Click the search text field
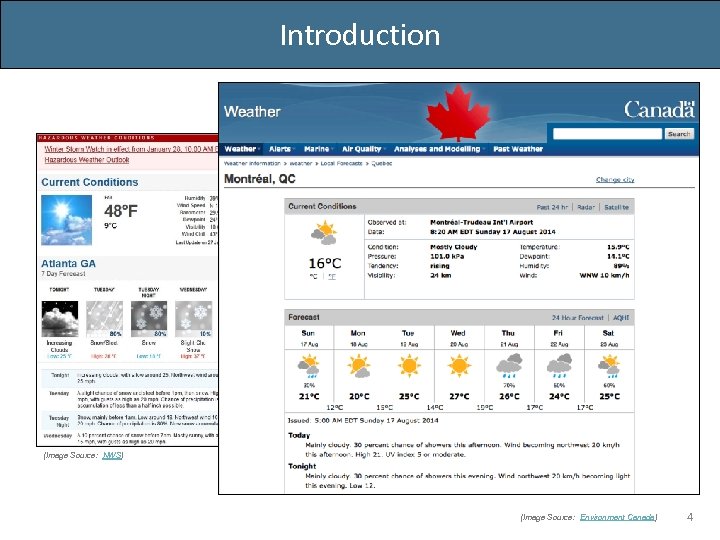Image resolution: width=720 pixels, height=540 pixels. coord(608,134)
